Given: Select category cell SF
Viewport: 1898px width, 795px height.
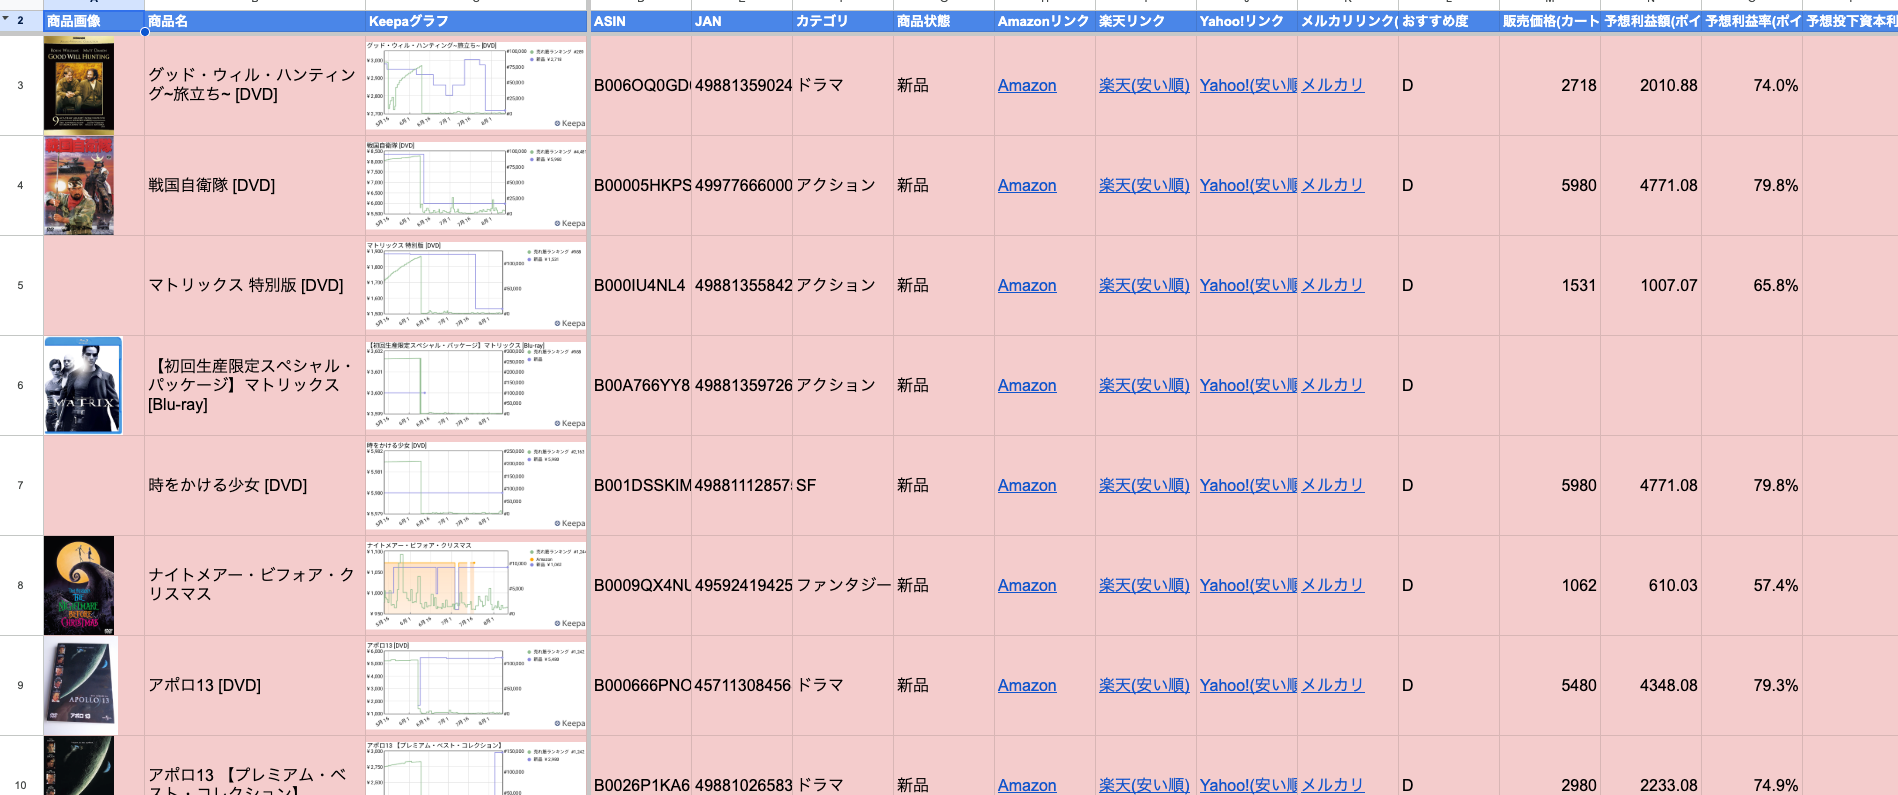Looking at the screenshot, I should pos(843,486).
